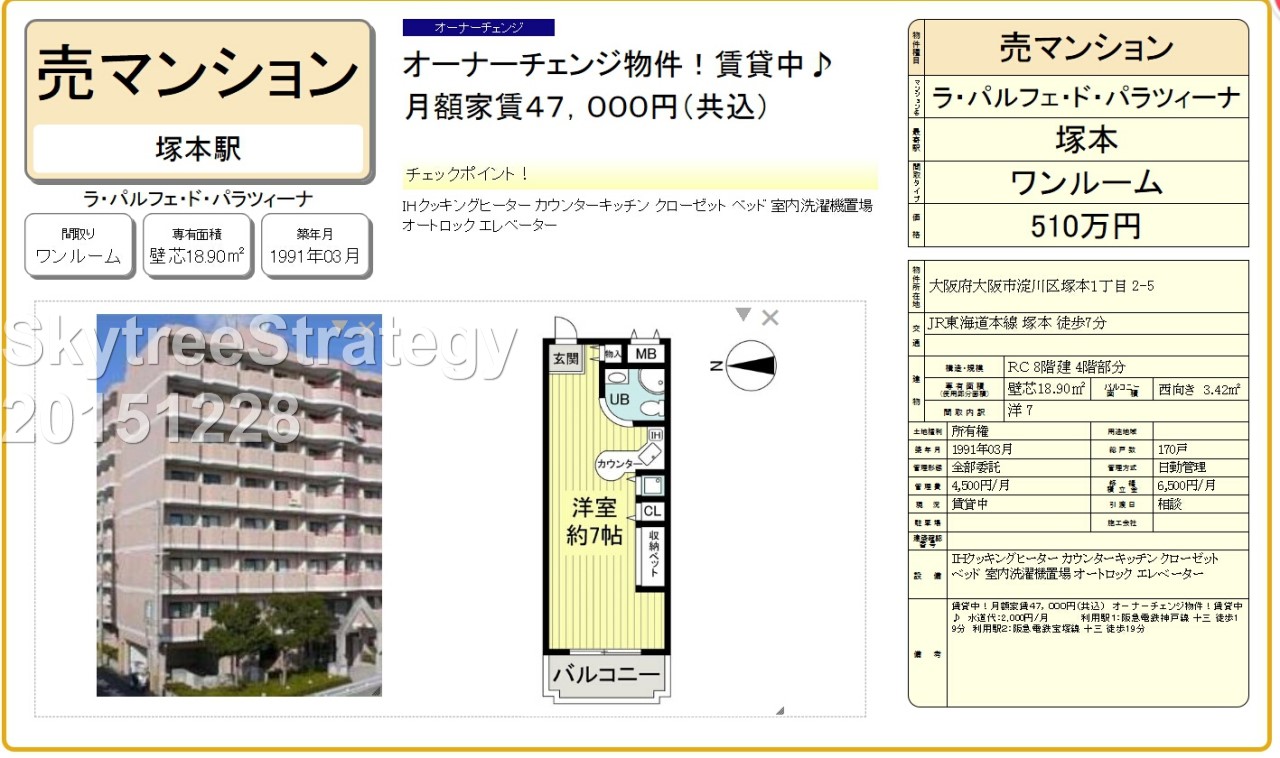Select the 築年月 1991年03月 box
Screen dimensions: 1280x758
pos(315,245)
